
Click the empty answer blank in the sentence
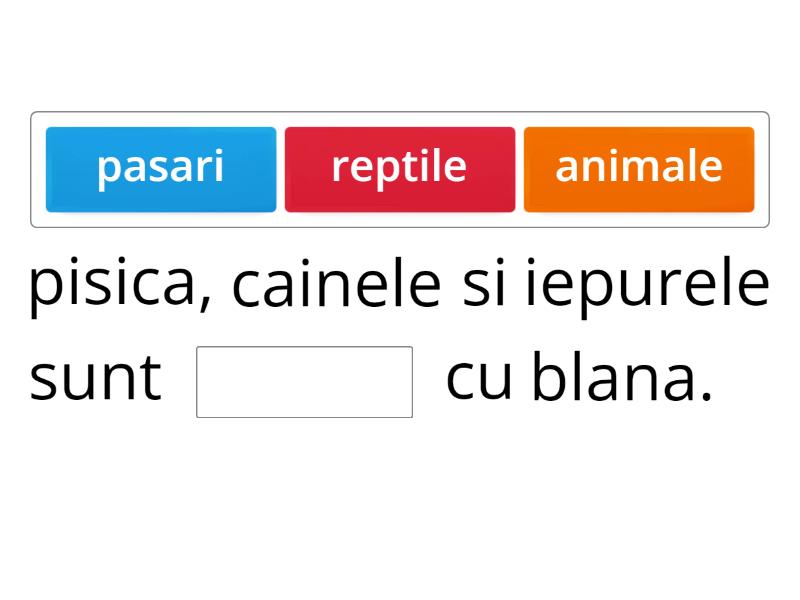[305, 381]
